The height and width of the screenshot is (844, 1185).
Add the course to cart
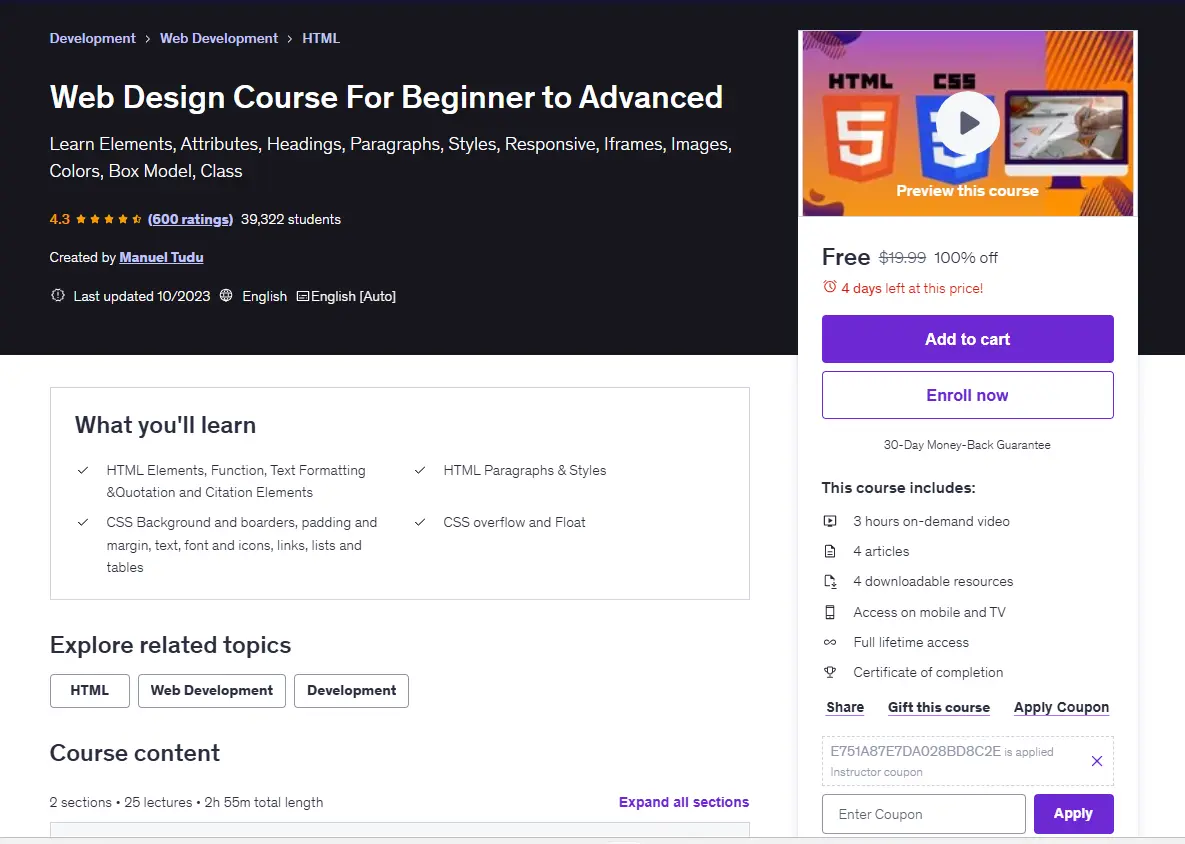click(967, 339)
